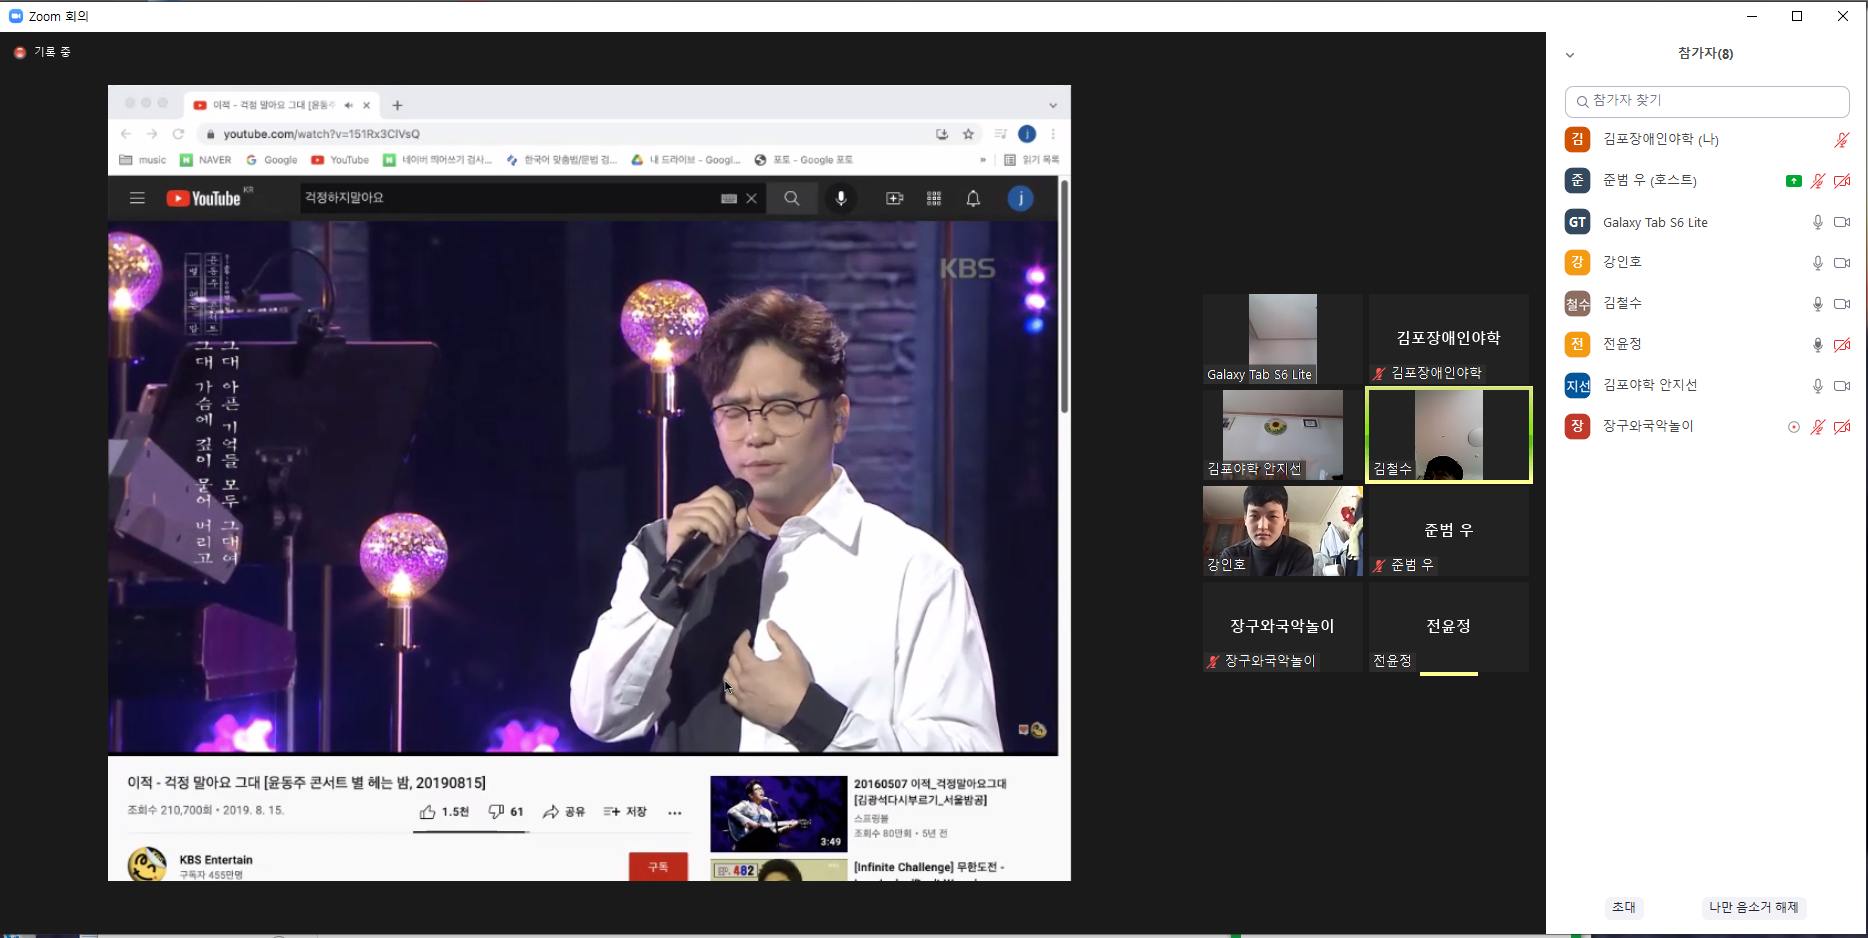Click the recording indicator for 장구와국악놀이
This screenshot has height=938, width=1868.
click(x=1794, y=427)
